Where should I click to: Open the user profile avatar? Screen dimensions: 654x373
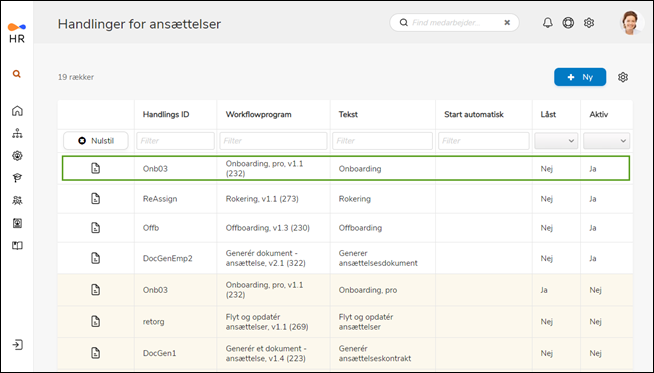(x=630, y=23)
